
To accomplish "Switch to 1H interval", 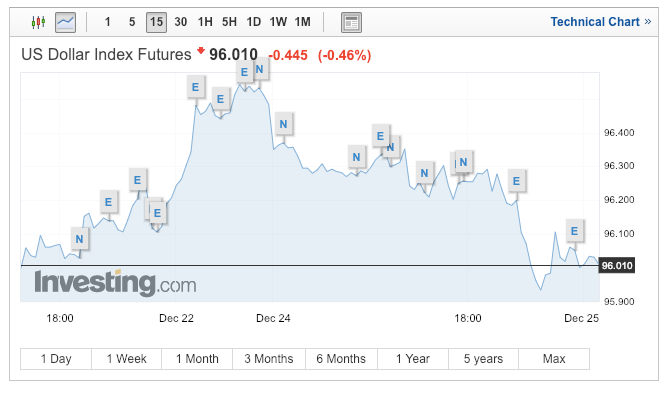I will pyautogui.click(x=205, y=22).
